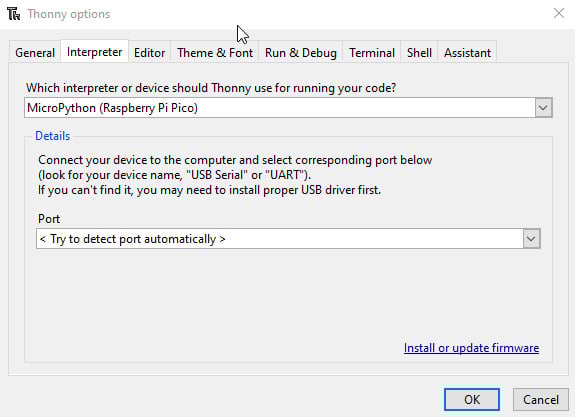
Task: Show the Assistant tab
Action: click(x=467, y=52)
